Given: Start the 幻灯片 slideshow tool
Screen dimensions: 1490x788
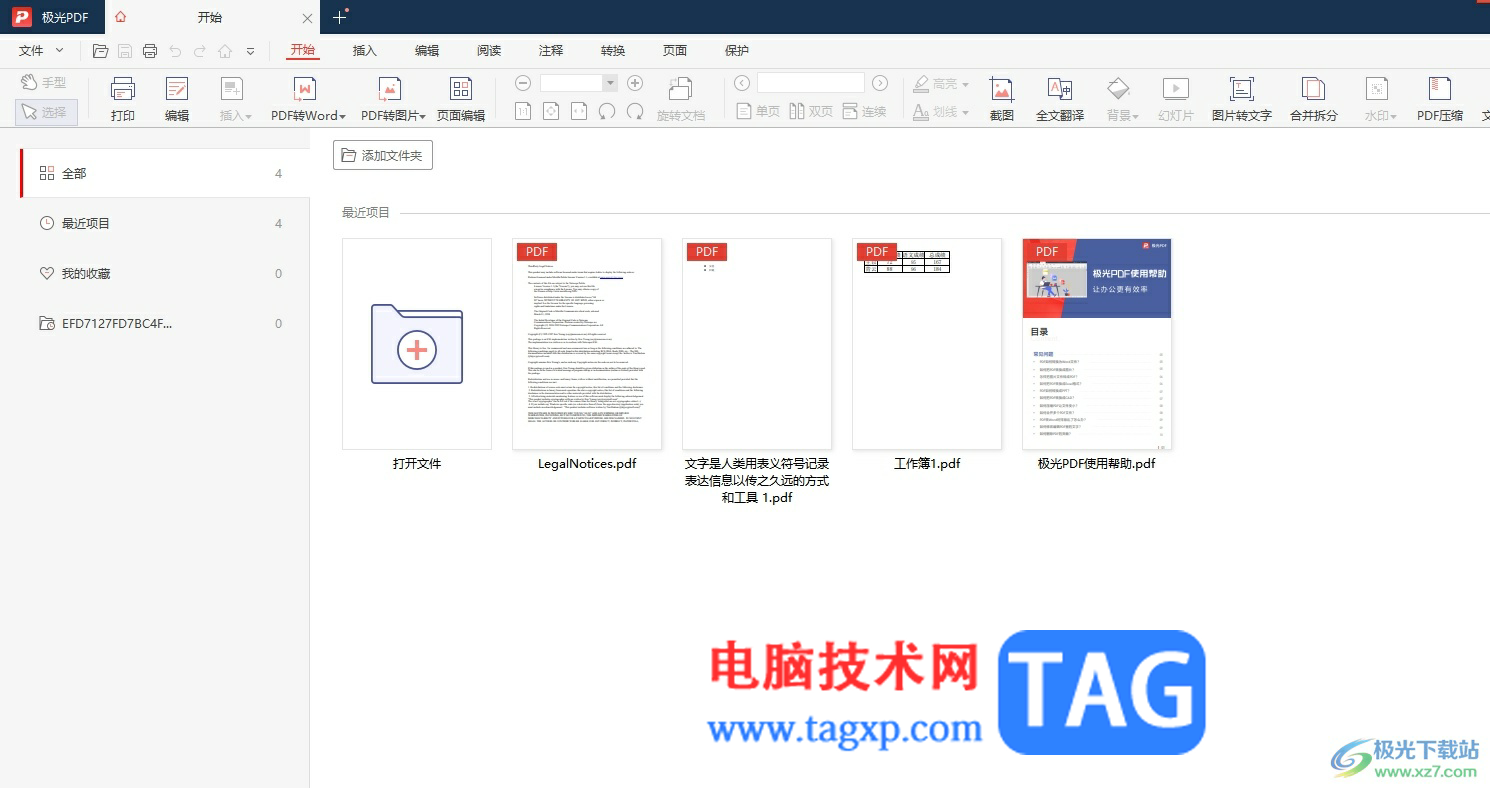Looking at the screenshot, I should pos(1176,99).
